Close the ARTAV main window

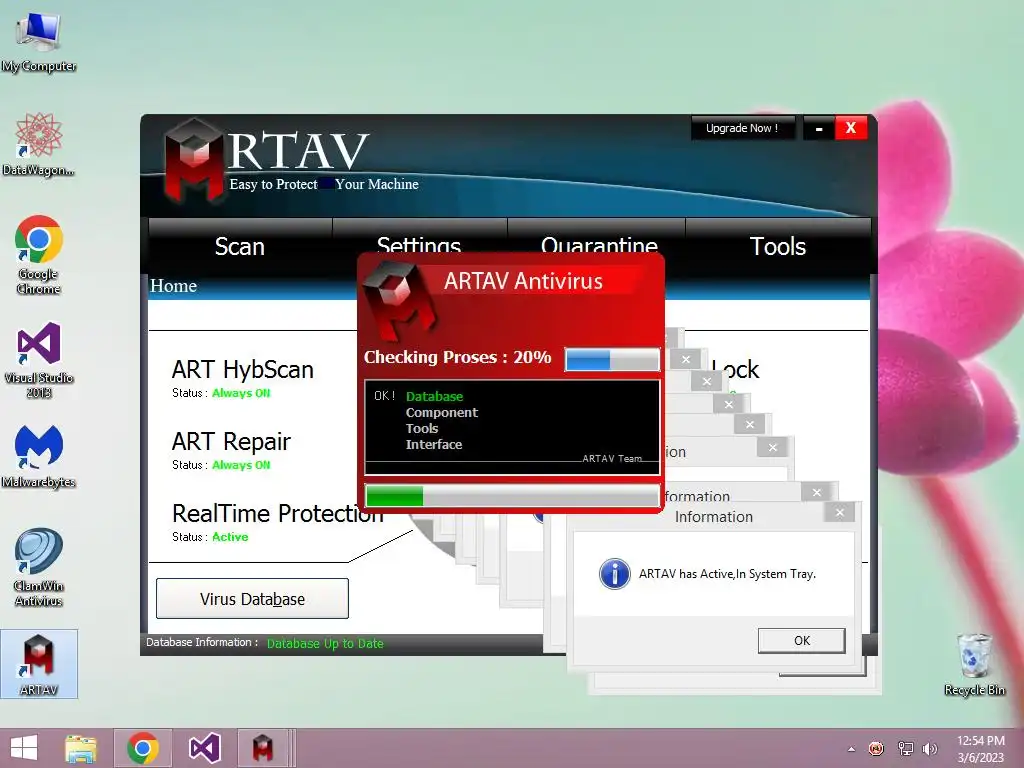[x=851, y=128]
